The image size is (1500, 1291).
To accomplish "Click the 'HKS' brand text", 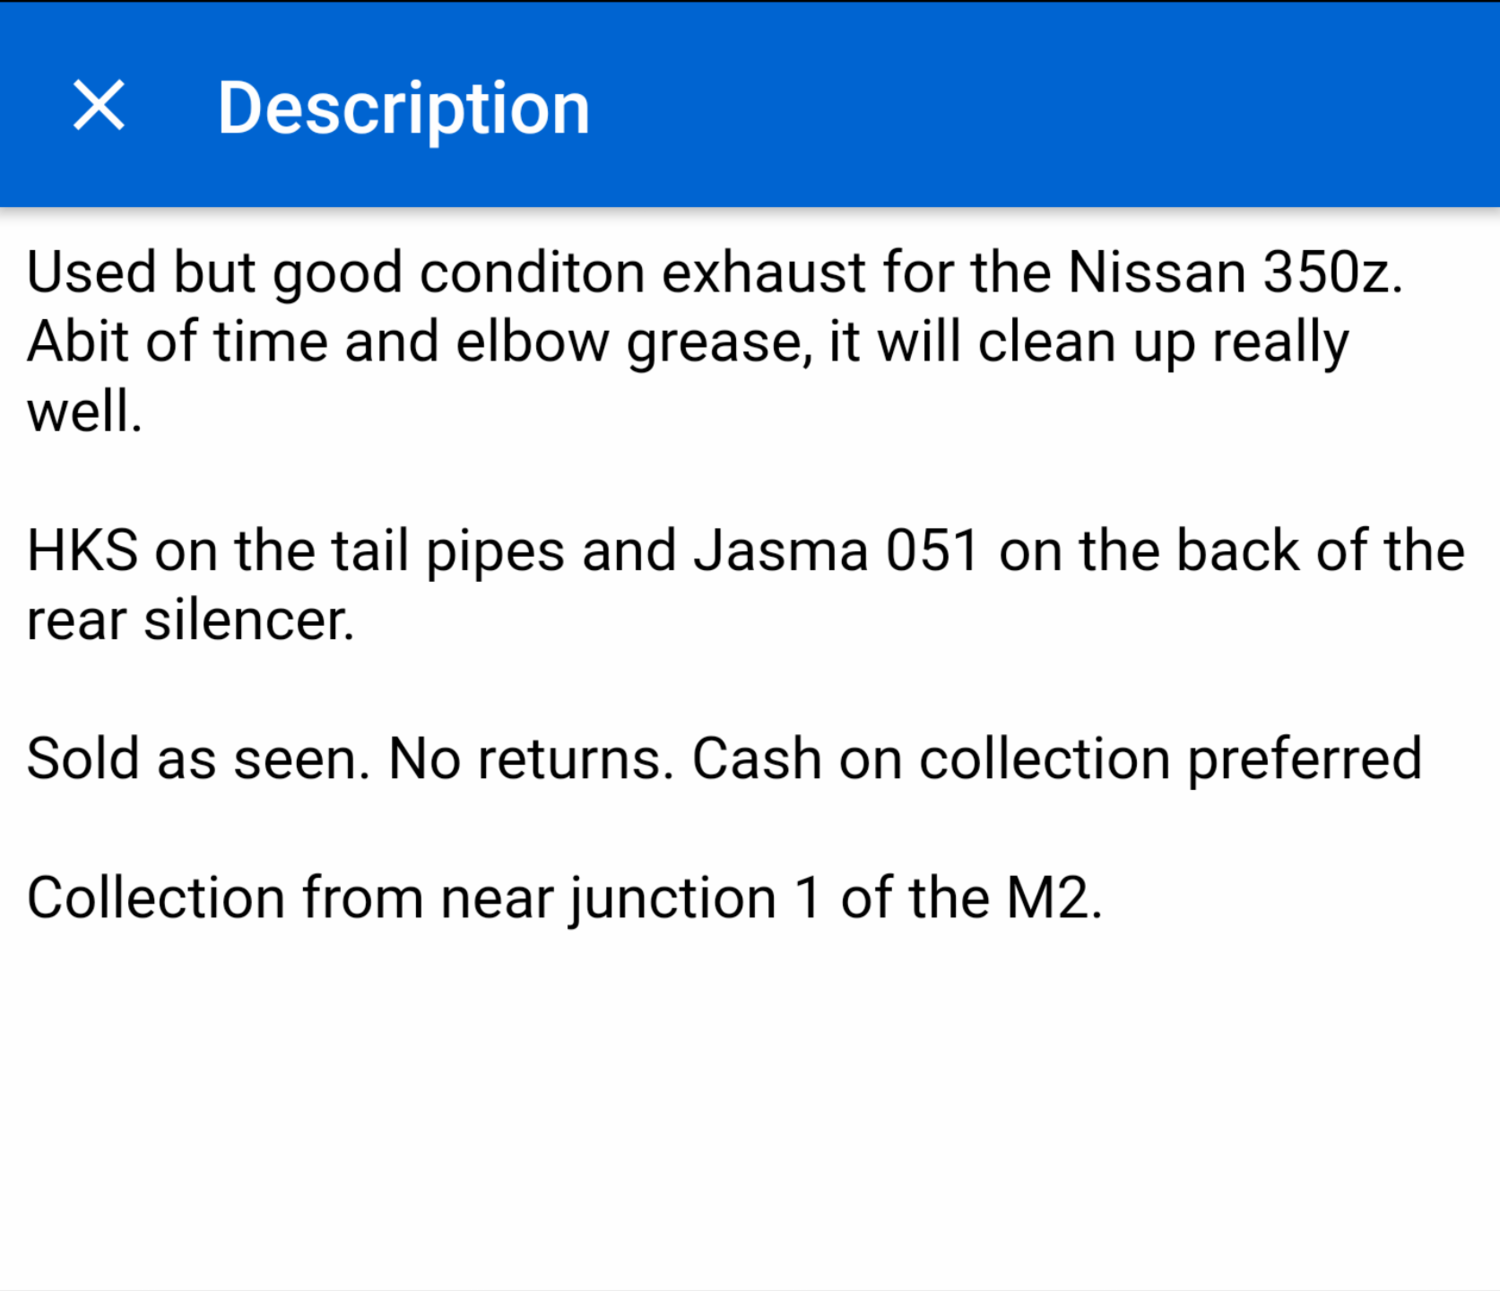I will coord(82,551).
